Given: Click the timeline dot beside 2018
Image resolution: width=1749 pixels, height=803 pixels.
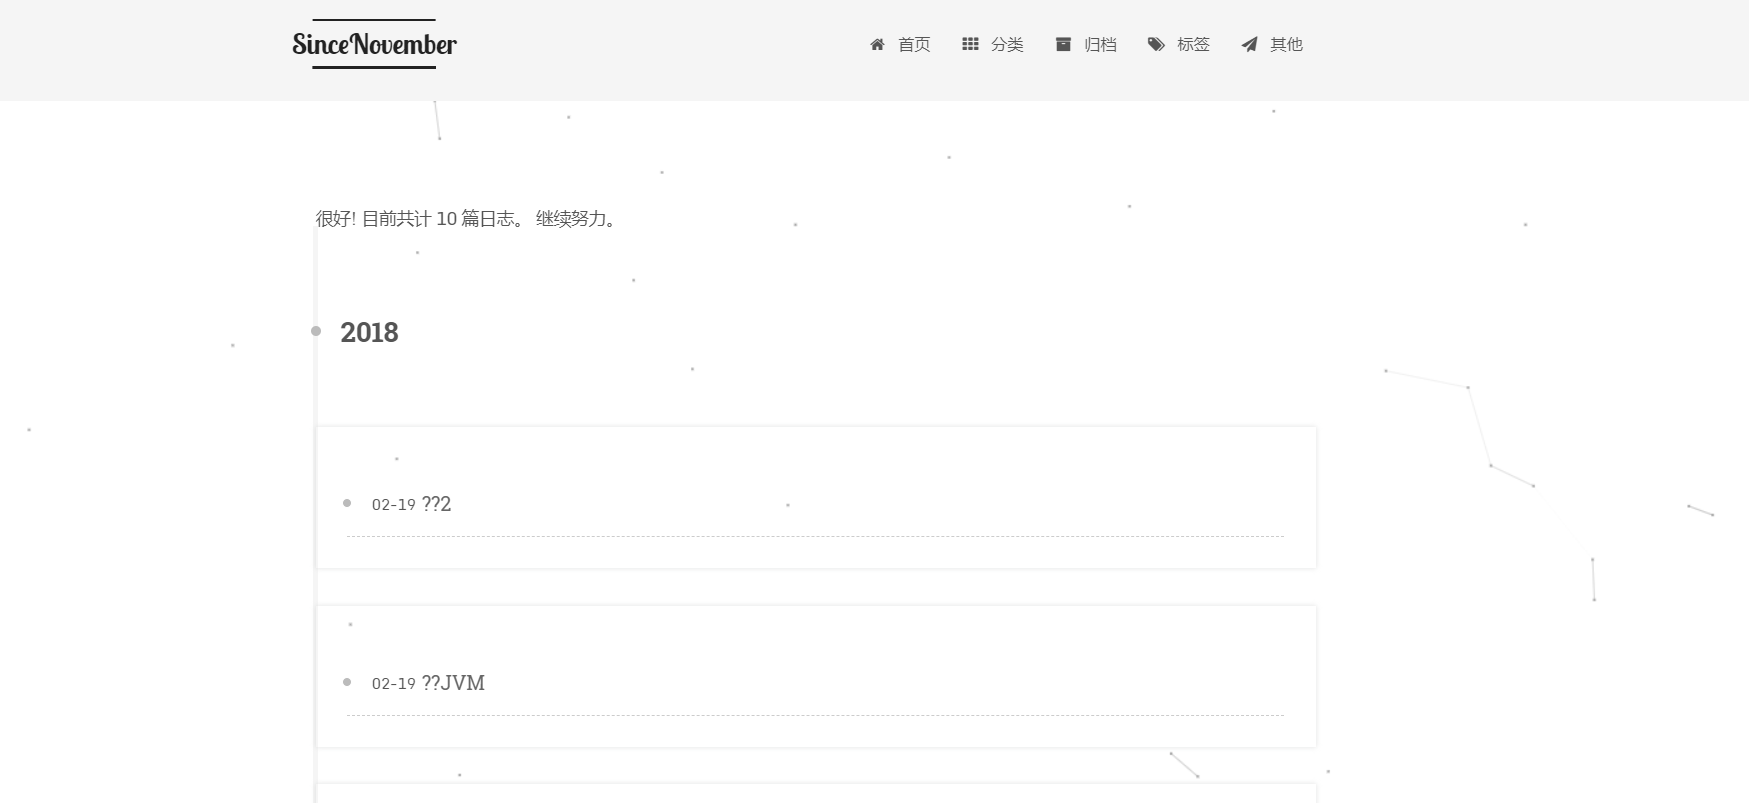Looking at the screenshot, I should tap(316, 331).
